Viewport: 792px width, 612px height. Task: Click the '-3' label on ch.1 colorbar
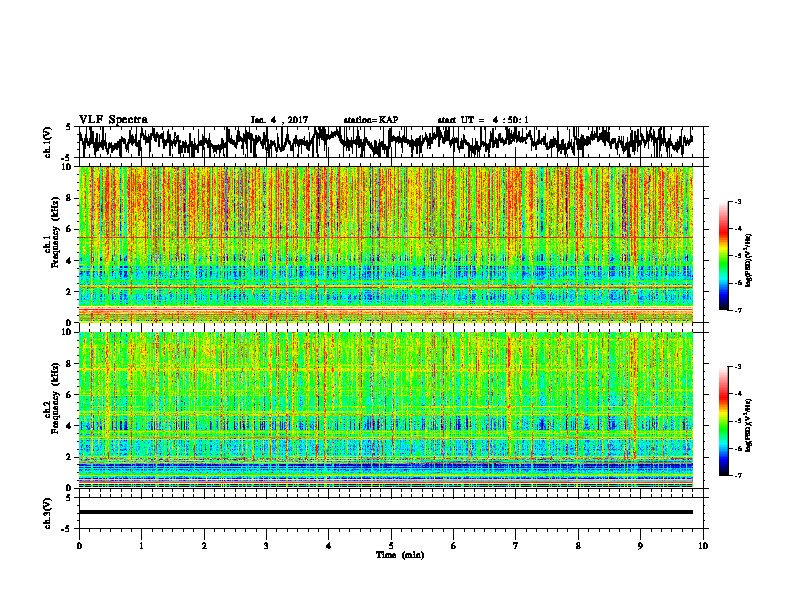(737, 202)
